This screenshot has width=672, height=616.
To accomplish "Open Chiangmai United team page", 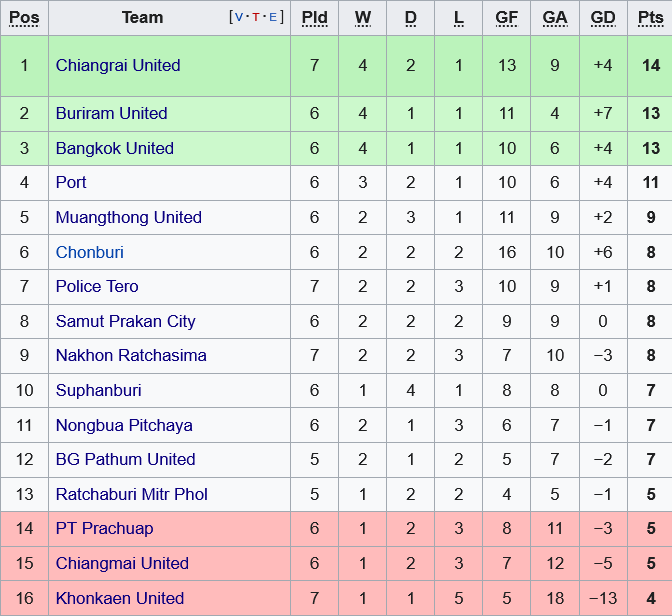I will 122,563.
